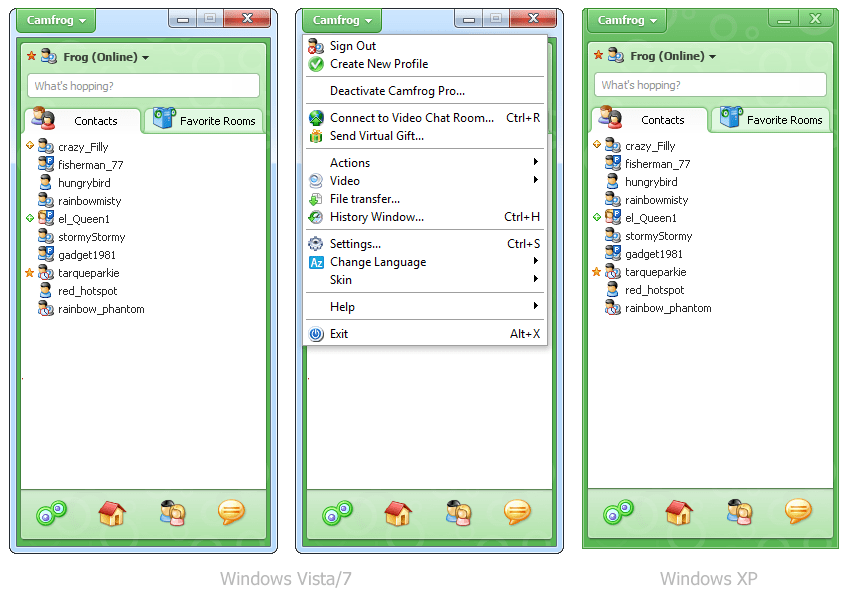Click add contact icon in middle menu window
The width and height of the screenshot is (850, 600).
[x=459, y=513]
